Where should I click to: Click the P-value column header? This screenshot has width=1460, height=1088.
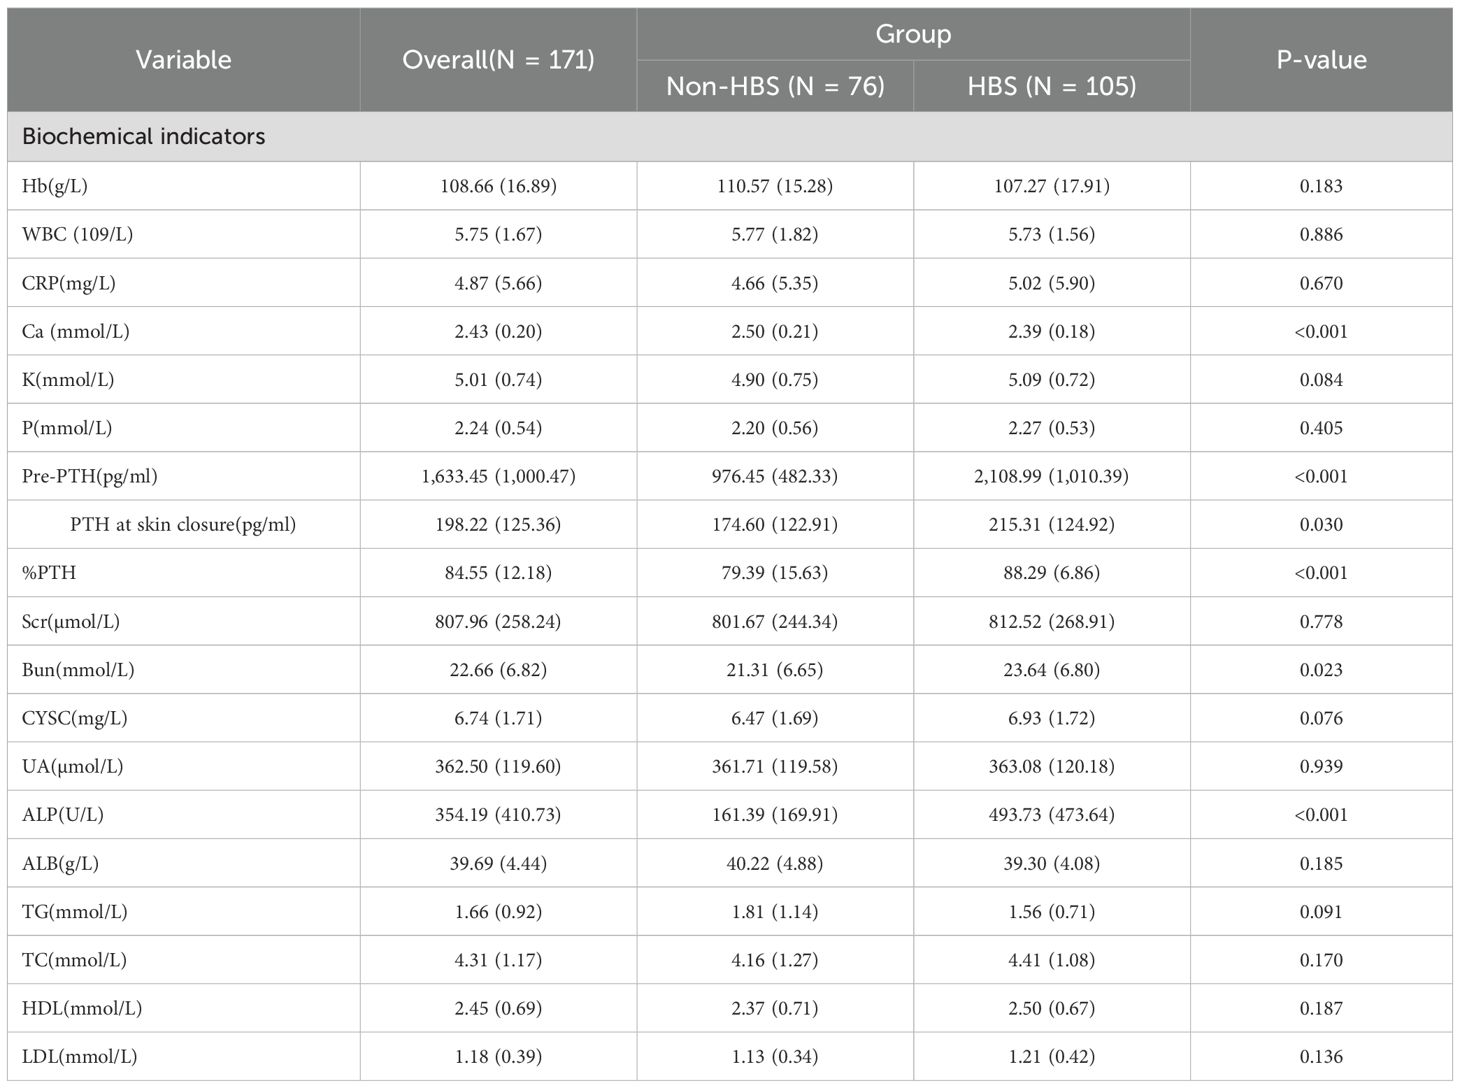pos(1321,60)
